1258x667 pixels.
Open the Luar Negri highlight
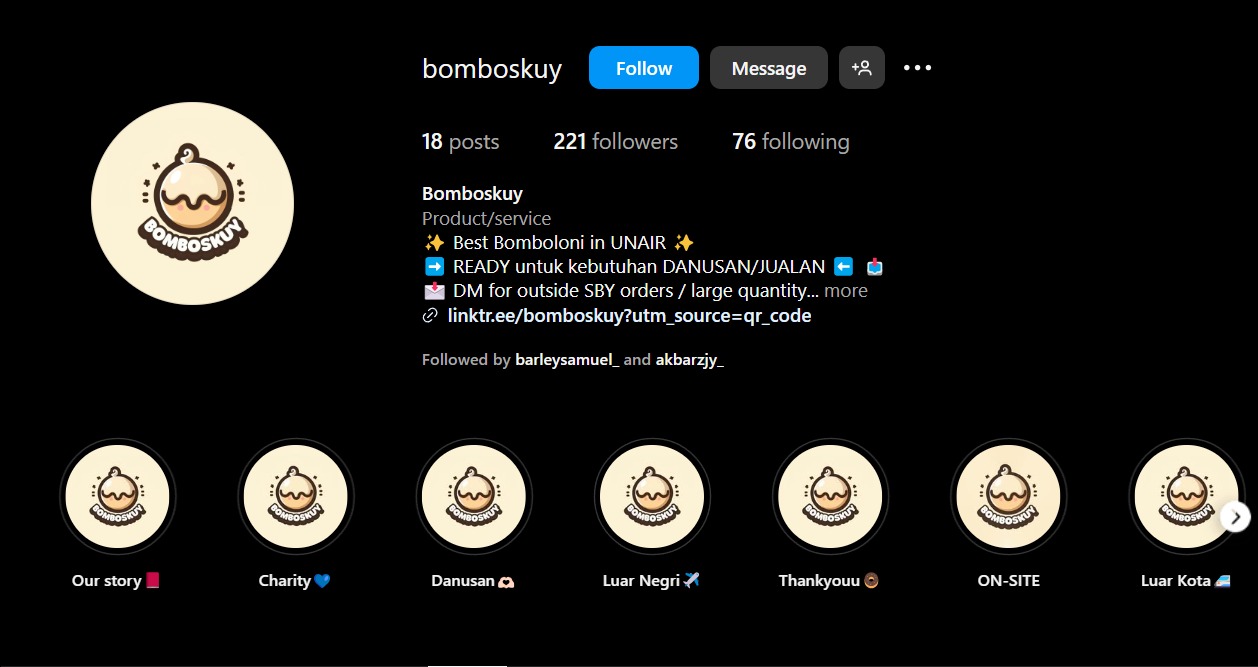652,497
